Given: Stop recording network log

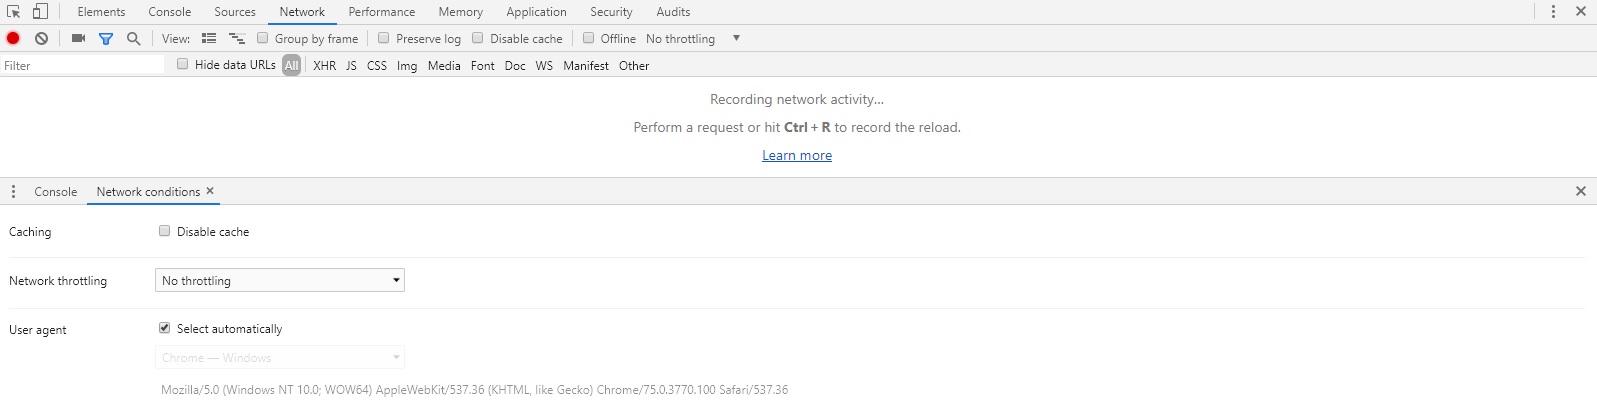Looking at the screenshot, I should point(13,38).
